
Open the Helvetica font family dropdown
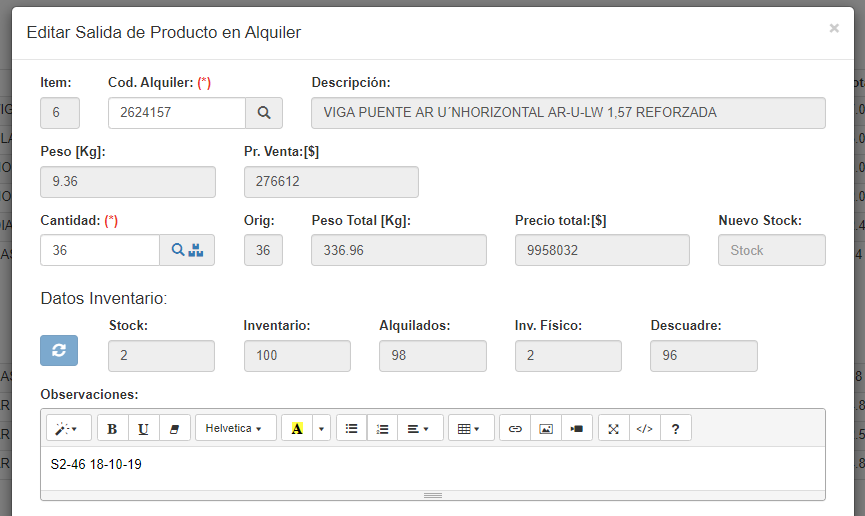235,428
